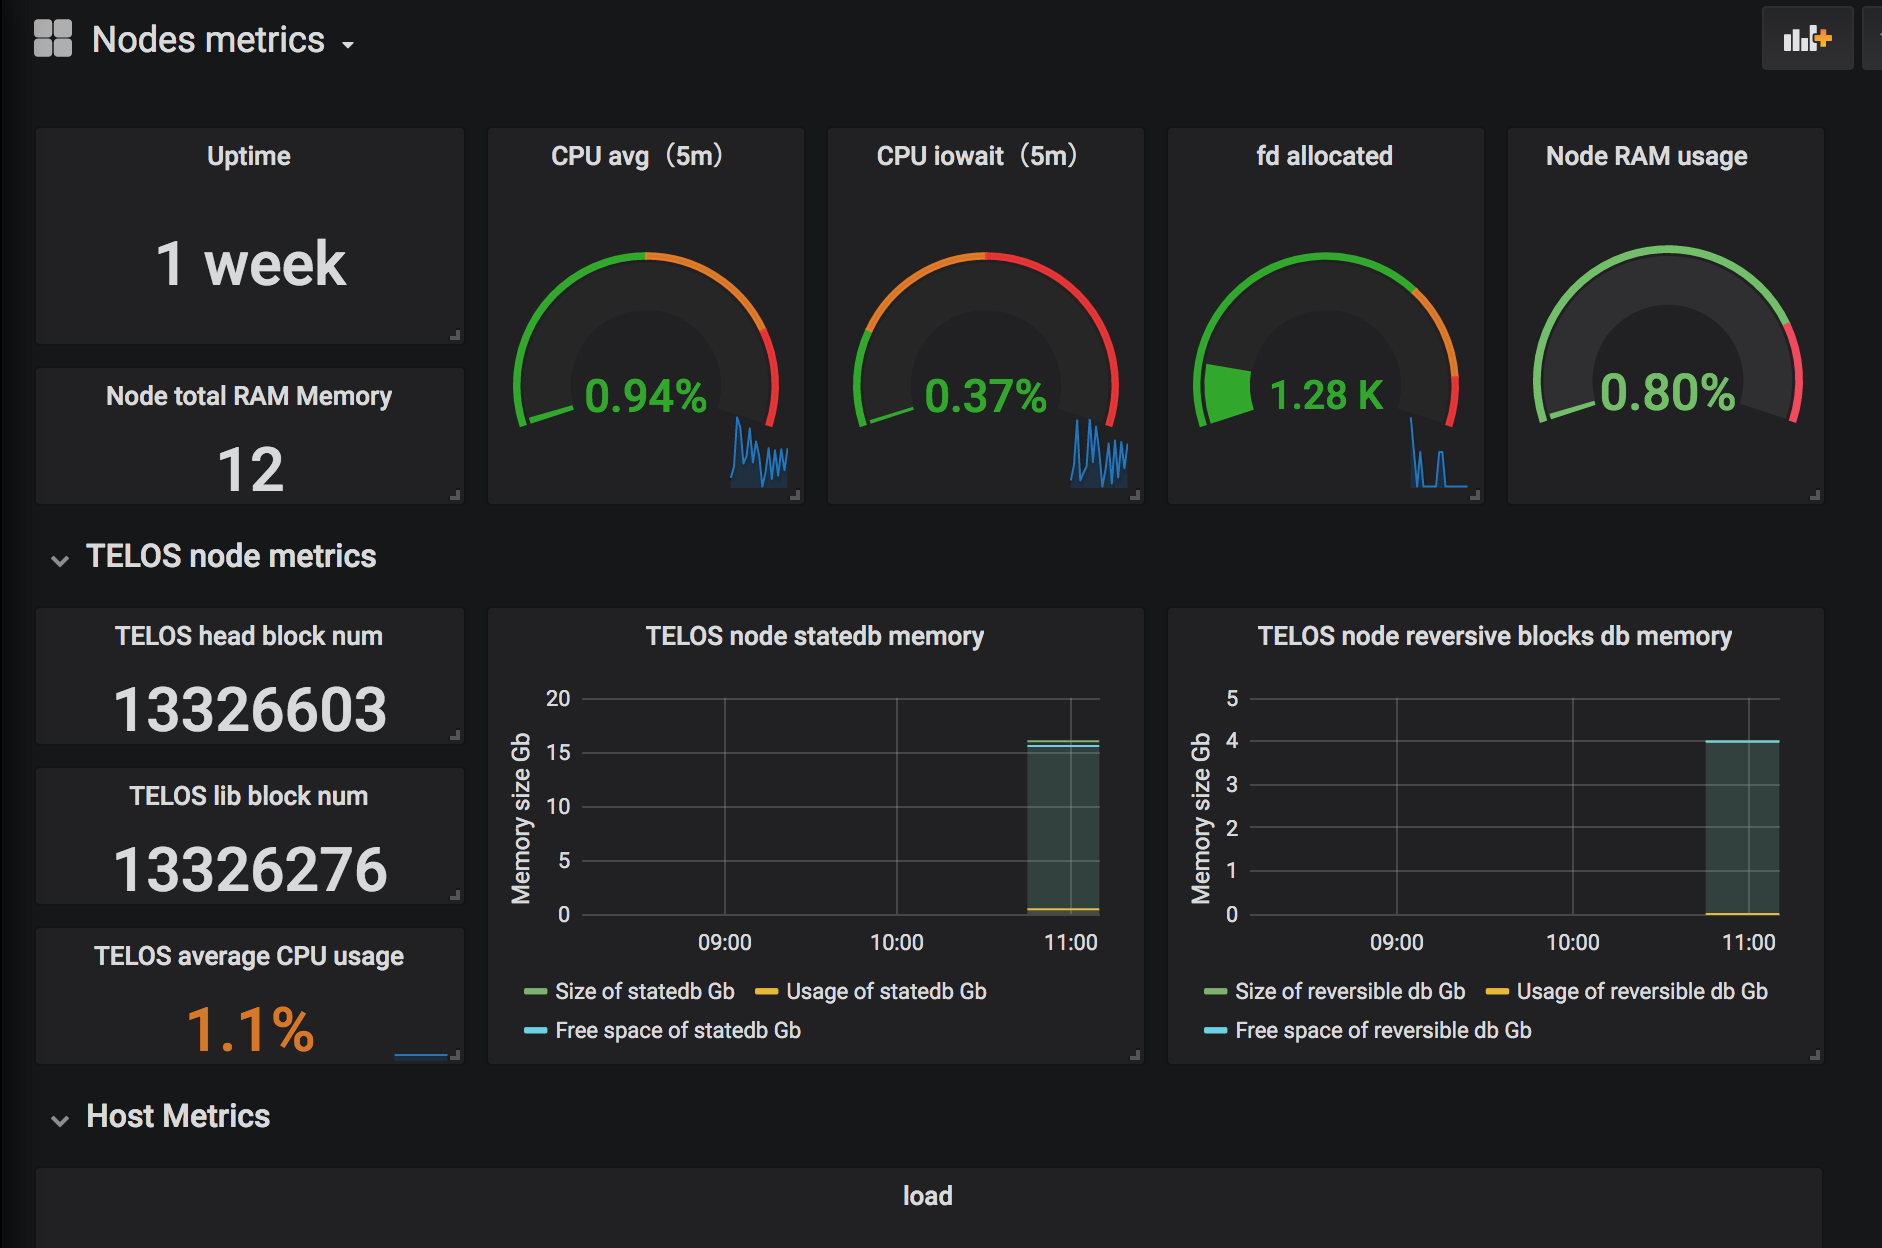Screen dimensions: 1882x1248
Task: Click Usage of reversible db color swatch
Action: pos(1497,992)
